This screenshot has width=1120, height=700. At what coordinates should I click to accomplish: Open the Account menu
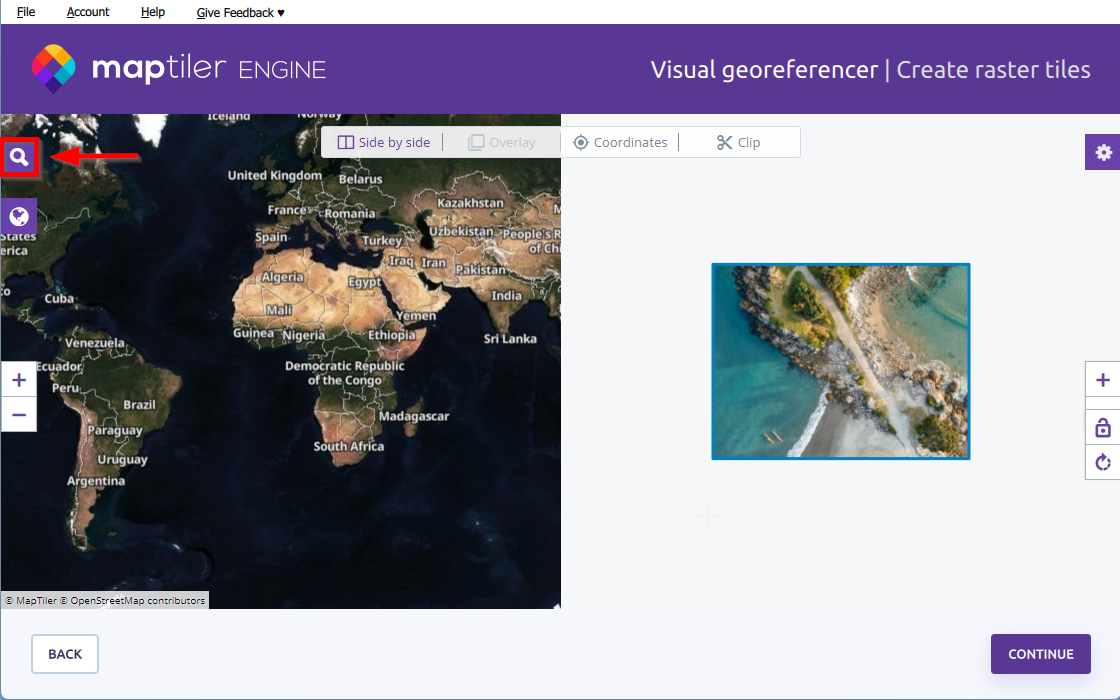[x=88, y=12]
